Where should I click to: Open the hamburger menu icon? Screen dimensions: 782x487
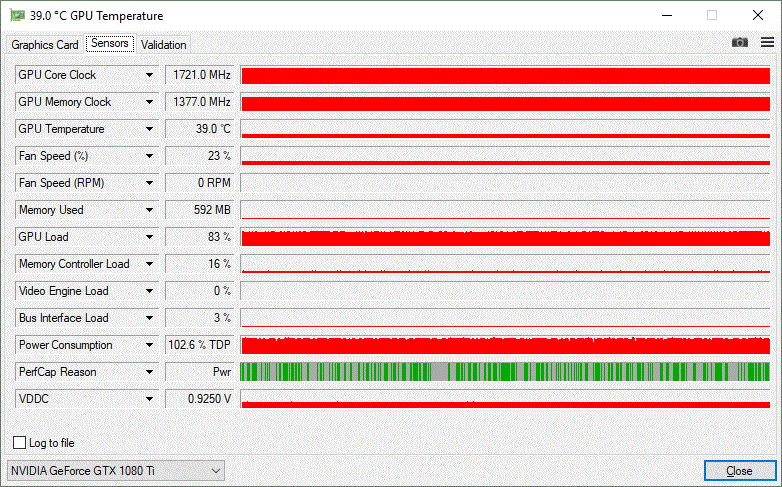point(767,43)
